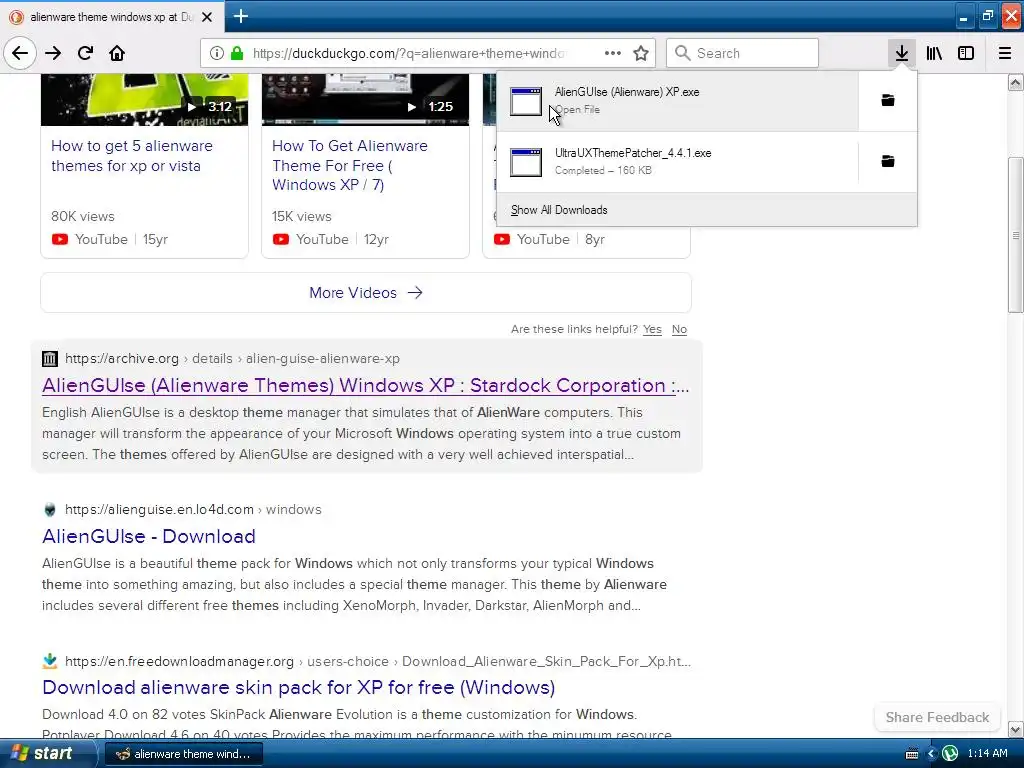Click the vertical scrollbar thumb
The height and width of the screenshot is (768, 1024).
tap(1016, 235)
